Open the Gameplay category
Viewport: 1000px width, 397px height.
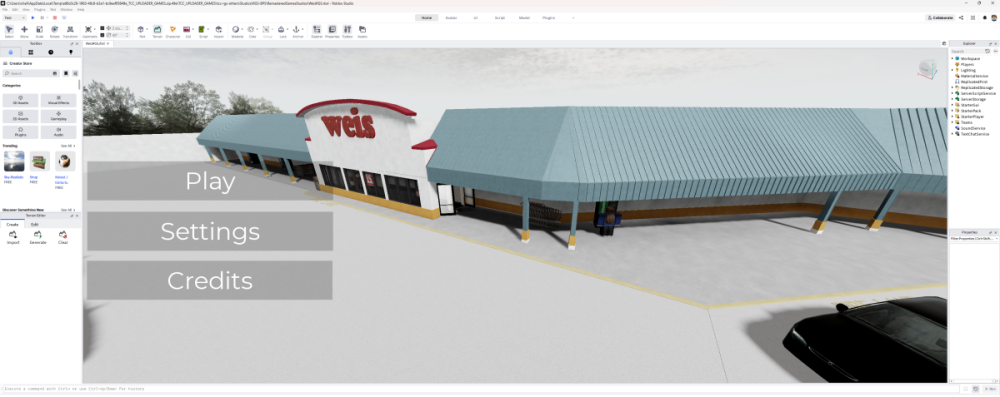tap(59, 116)
